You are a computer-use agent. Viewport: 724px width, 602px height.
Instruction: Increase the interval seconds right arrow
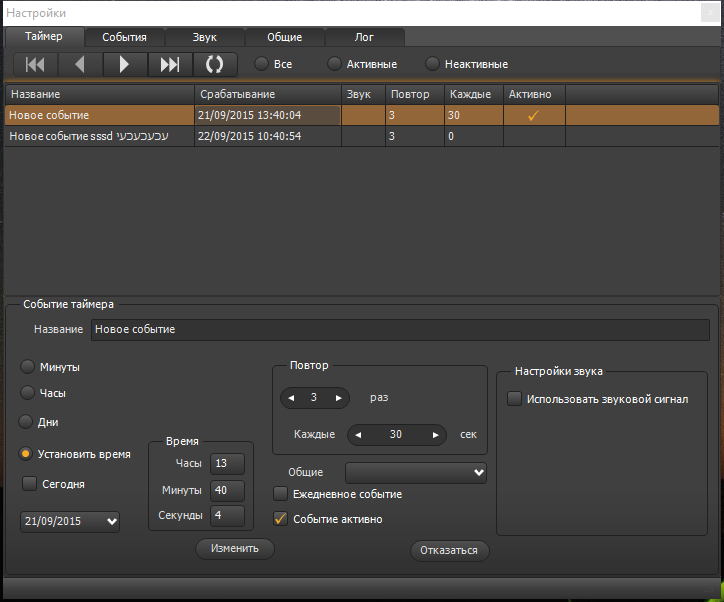pos(435,435)
